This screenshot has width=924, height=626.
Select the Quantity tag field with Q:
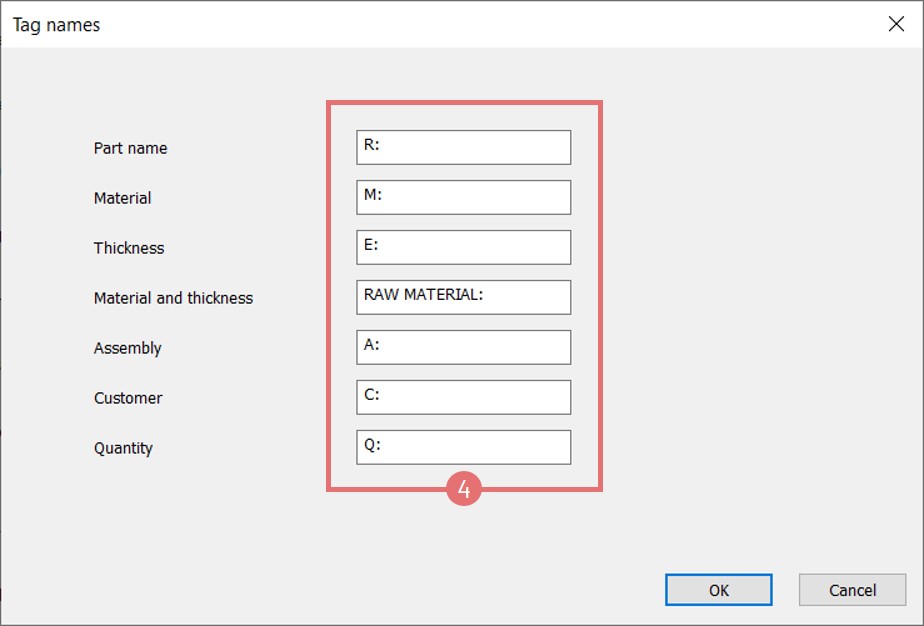463,447
